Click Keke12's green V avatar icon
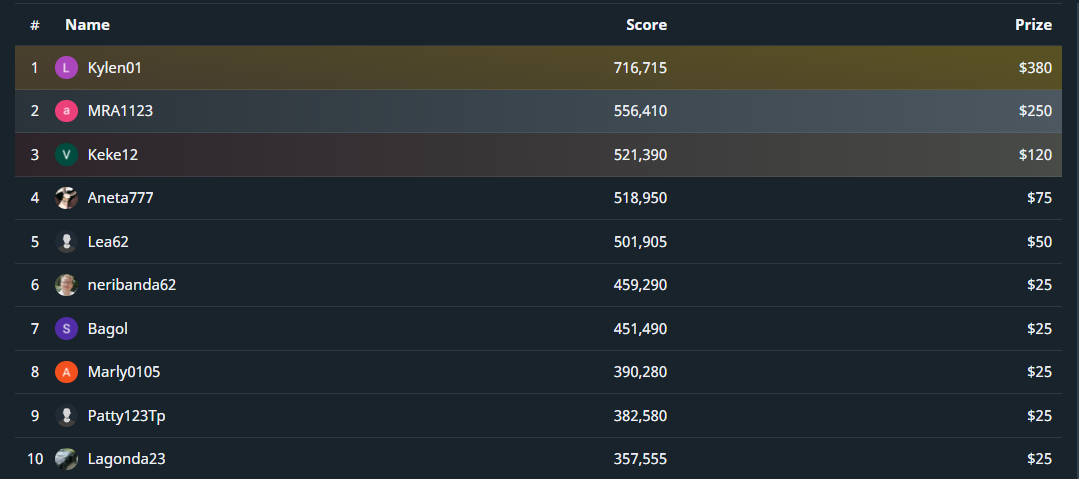 pyautogui.click(x=66, y=155)
